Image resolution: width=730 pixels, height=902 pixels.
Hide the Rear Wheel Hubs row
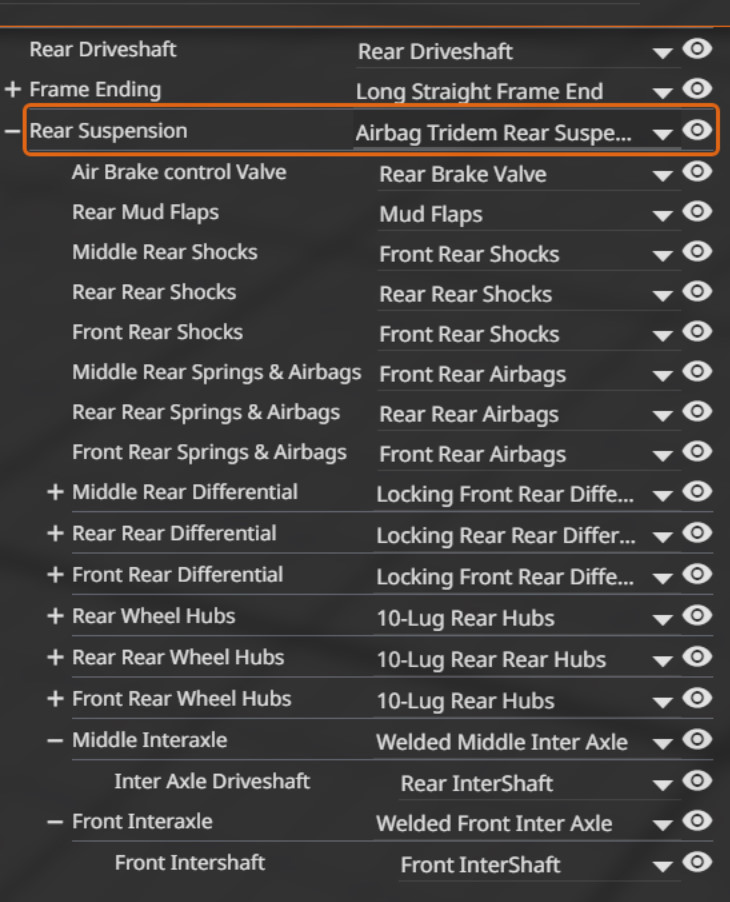[696, 616]
